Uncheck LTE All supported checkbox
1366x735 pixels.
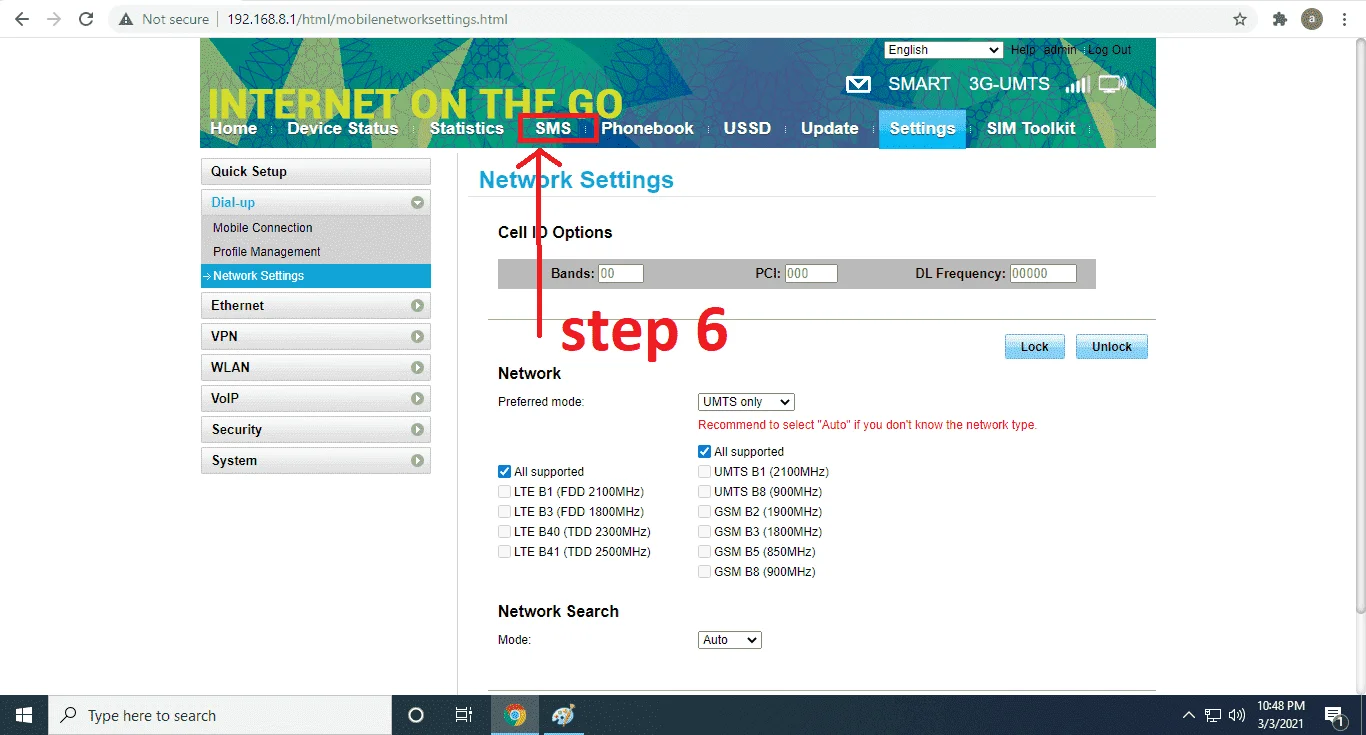pyautogui.click(x=505, y=472)
